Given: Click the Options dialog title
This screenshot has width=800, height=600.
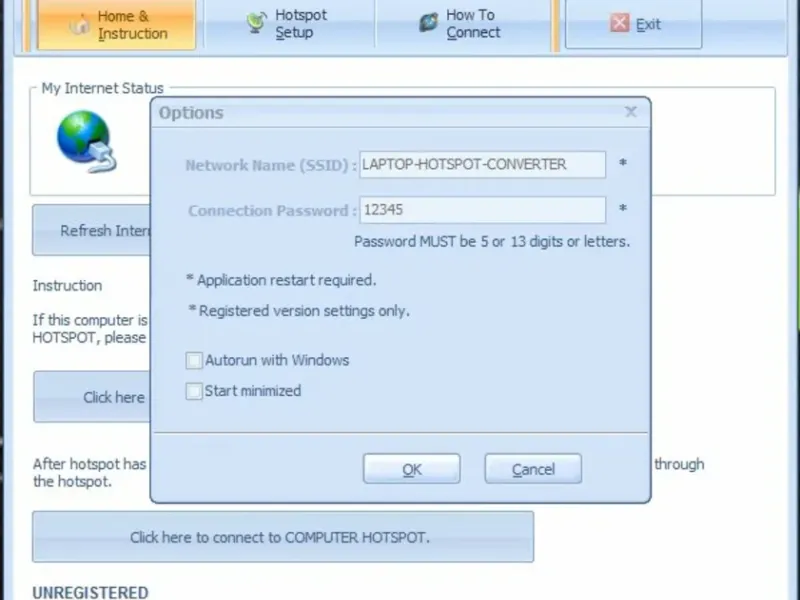Looking at the screenshot, I should (x=191, y=113).
